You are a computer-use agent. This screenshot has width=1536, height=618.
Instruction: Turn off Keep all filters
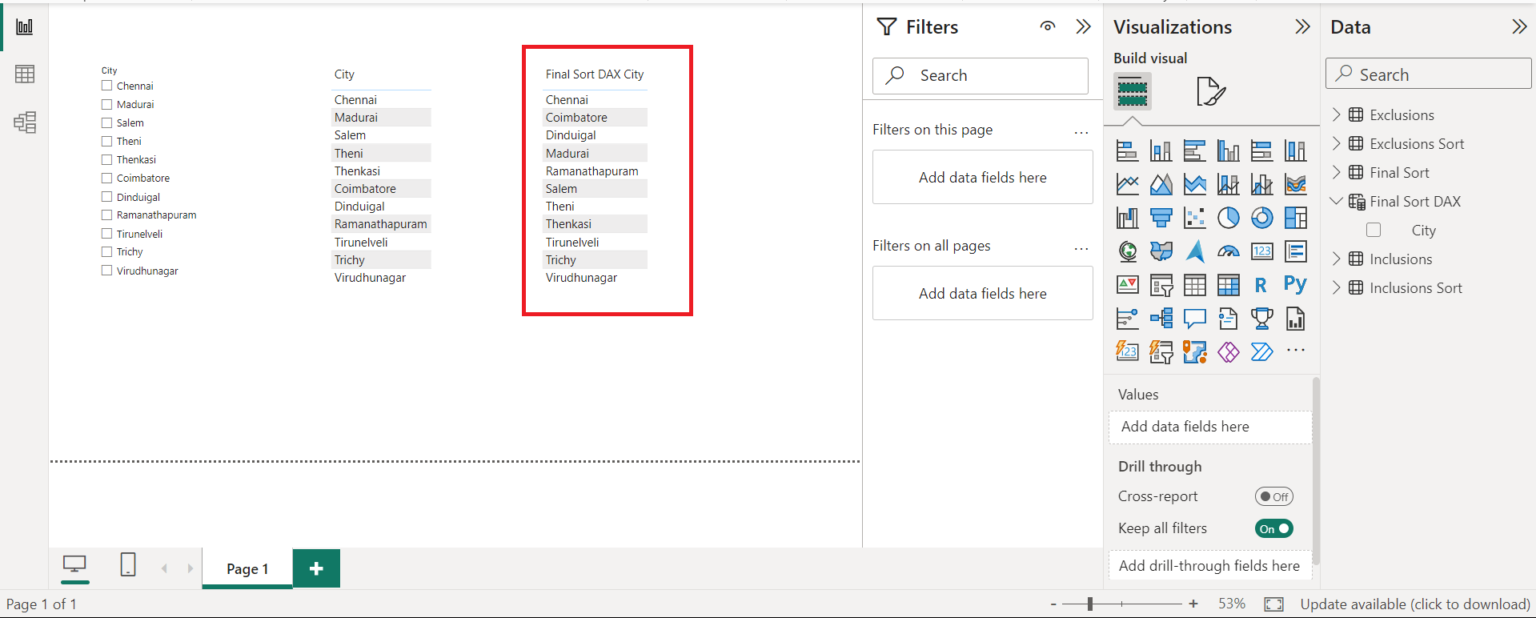(1273, 528)
